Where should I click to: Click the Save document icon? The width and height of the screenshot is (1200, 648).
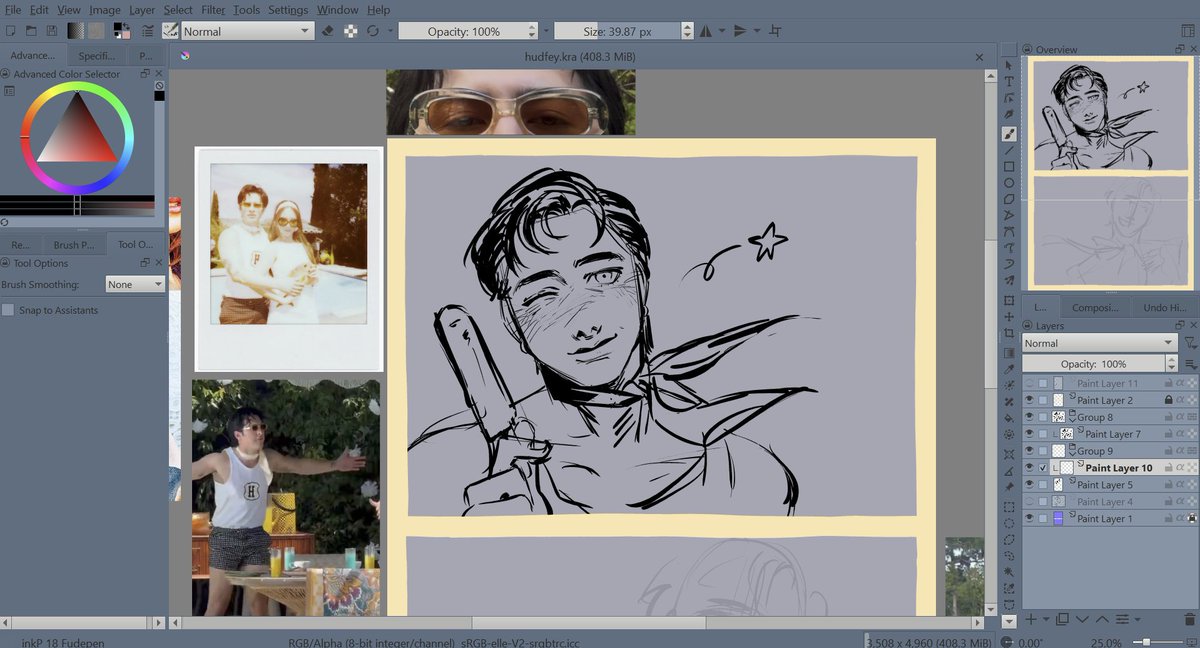tap(51, 31)
